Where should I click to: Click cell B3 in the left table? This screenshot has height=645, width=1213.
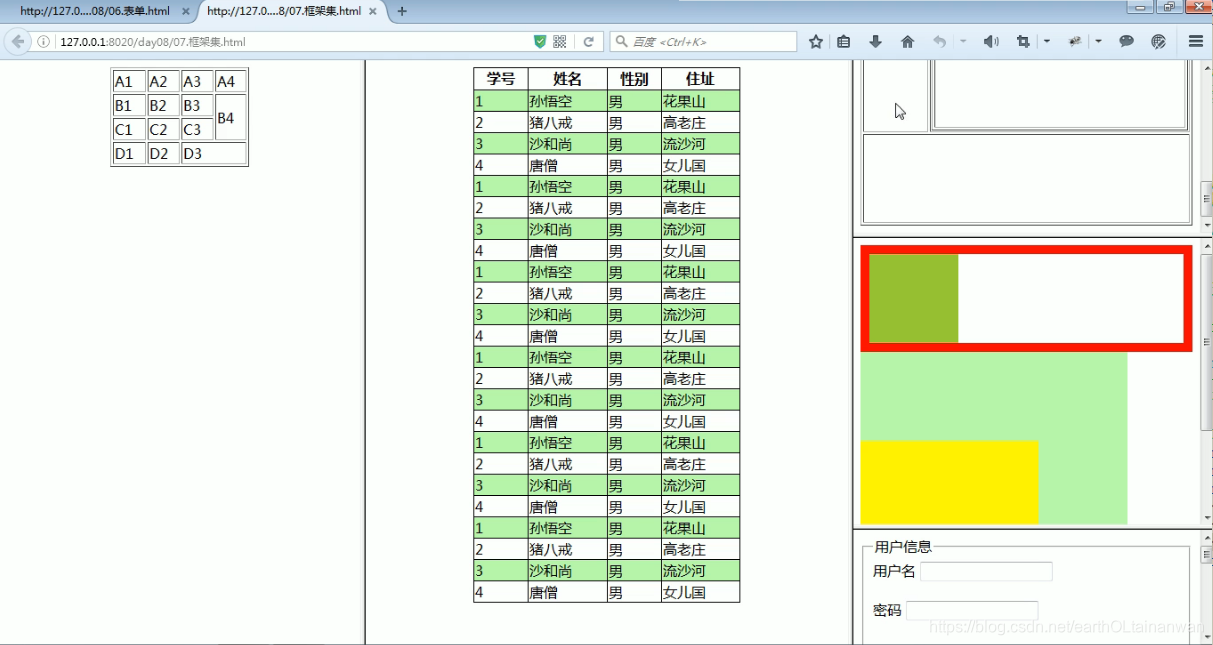click(x=197, y=105)
